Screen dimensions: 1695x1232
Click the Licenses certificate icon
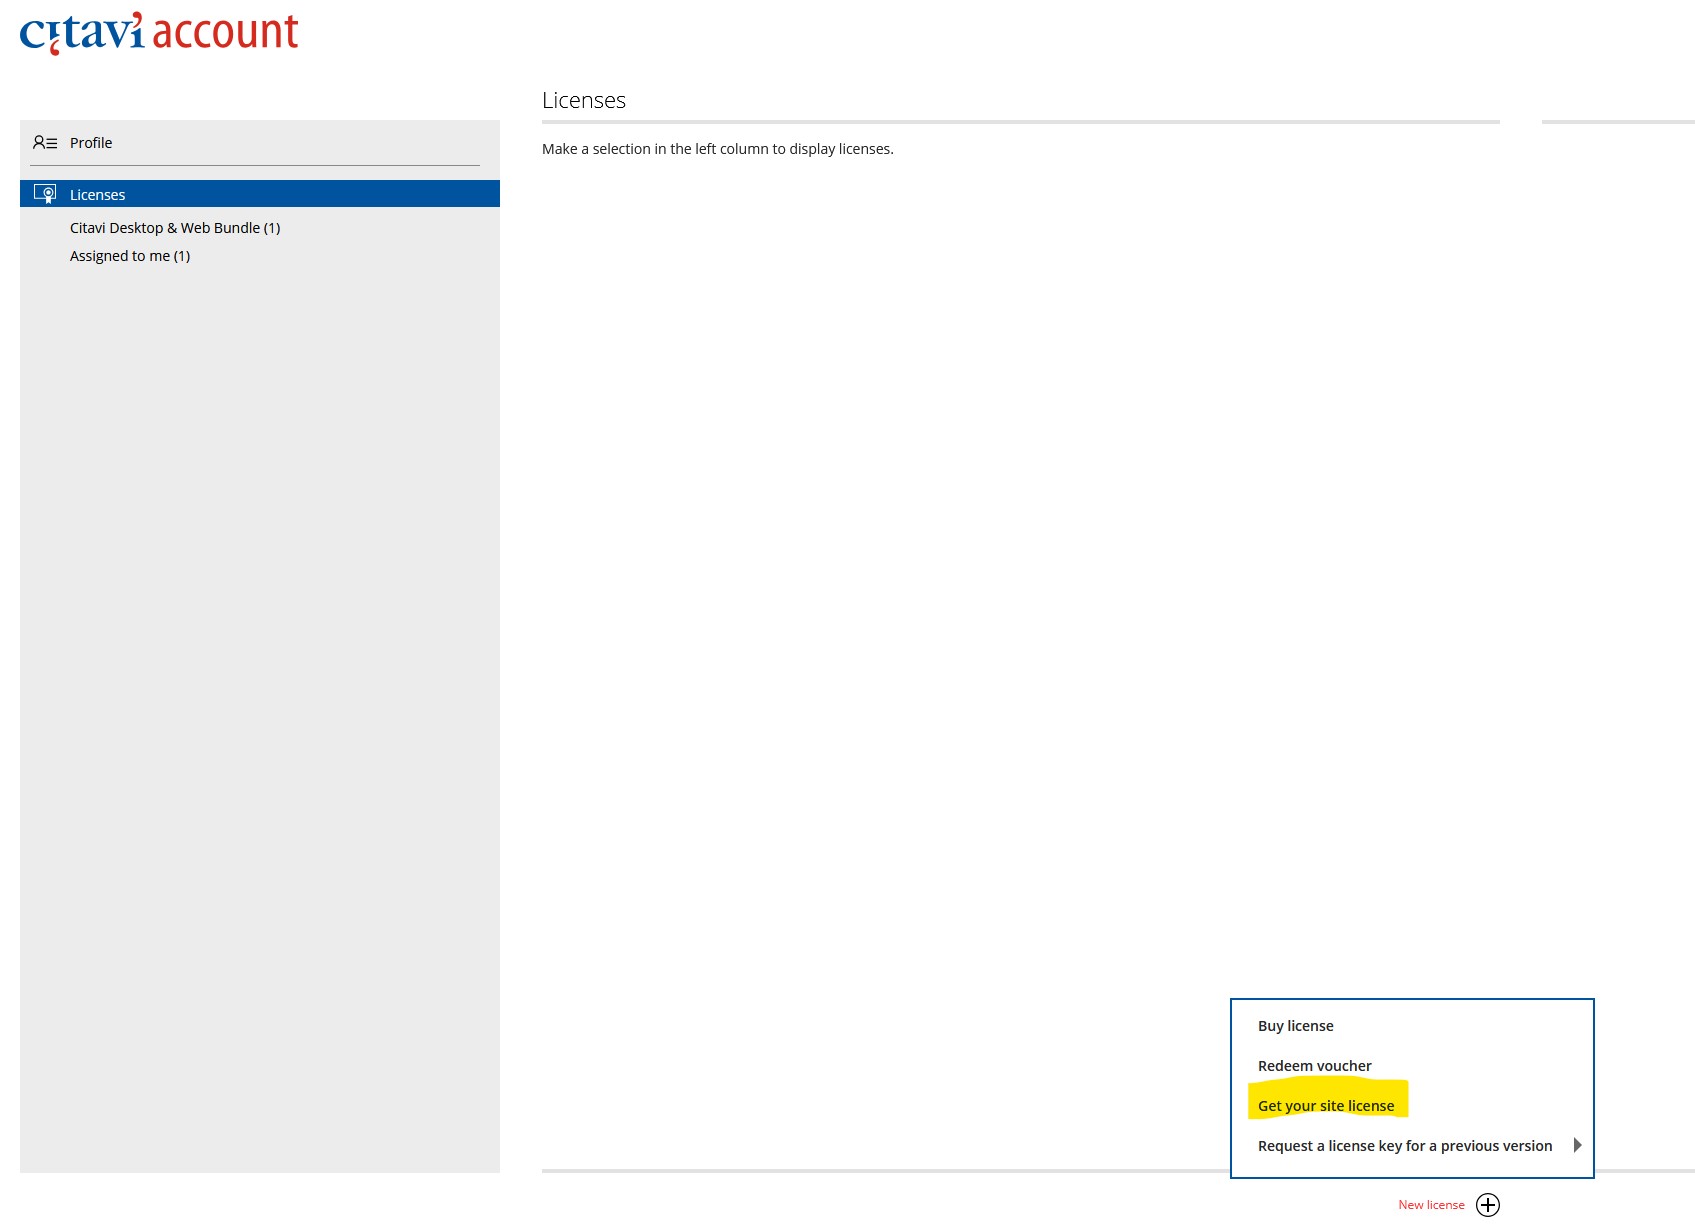point(45,194)
